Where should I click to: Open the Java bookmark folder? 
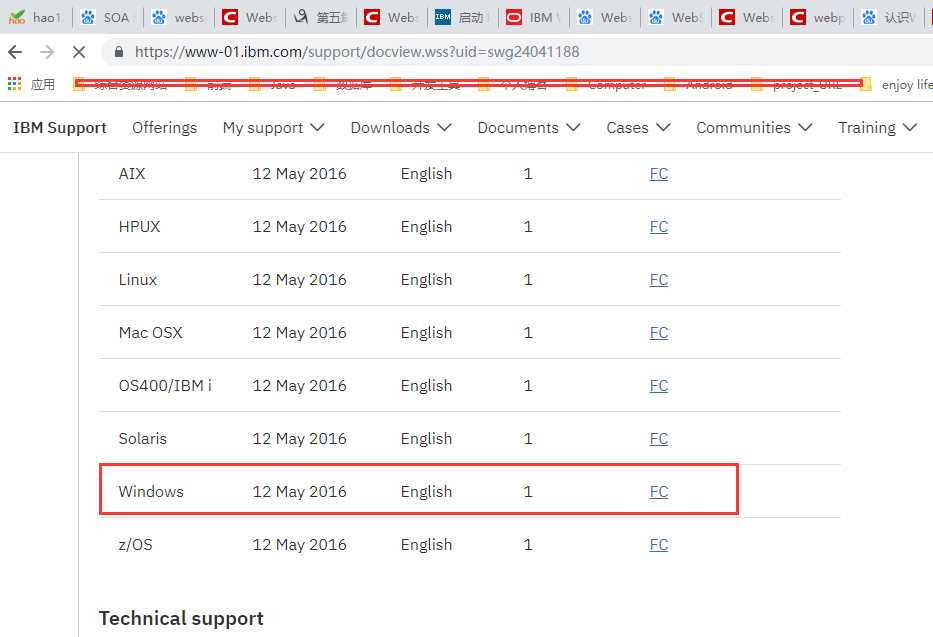(274, 84)
